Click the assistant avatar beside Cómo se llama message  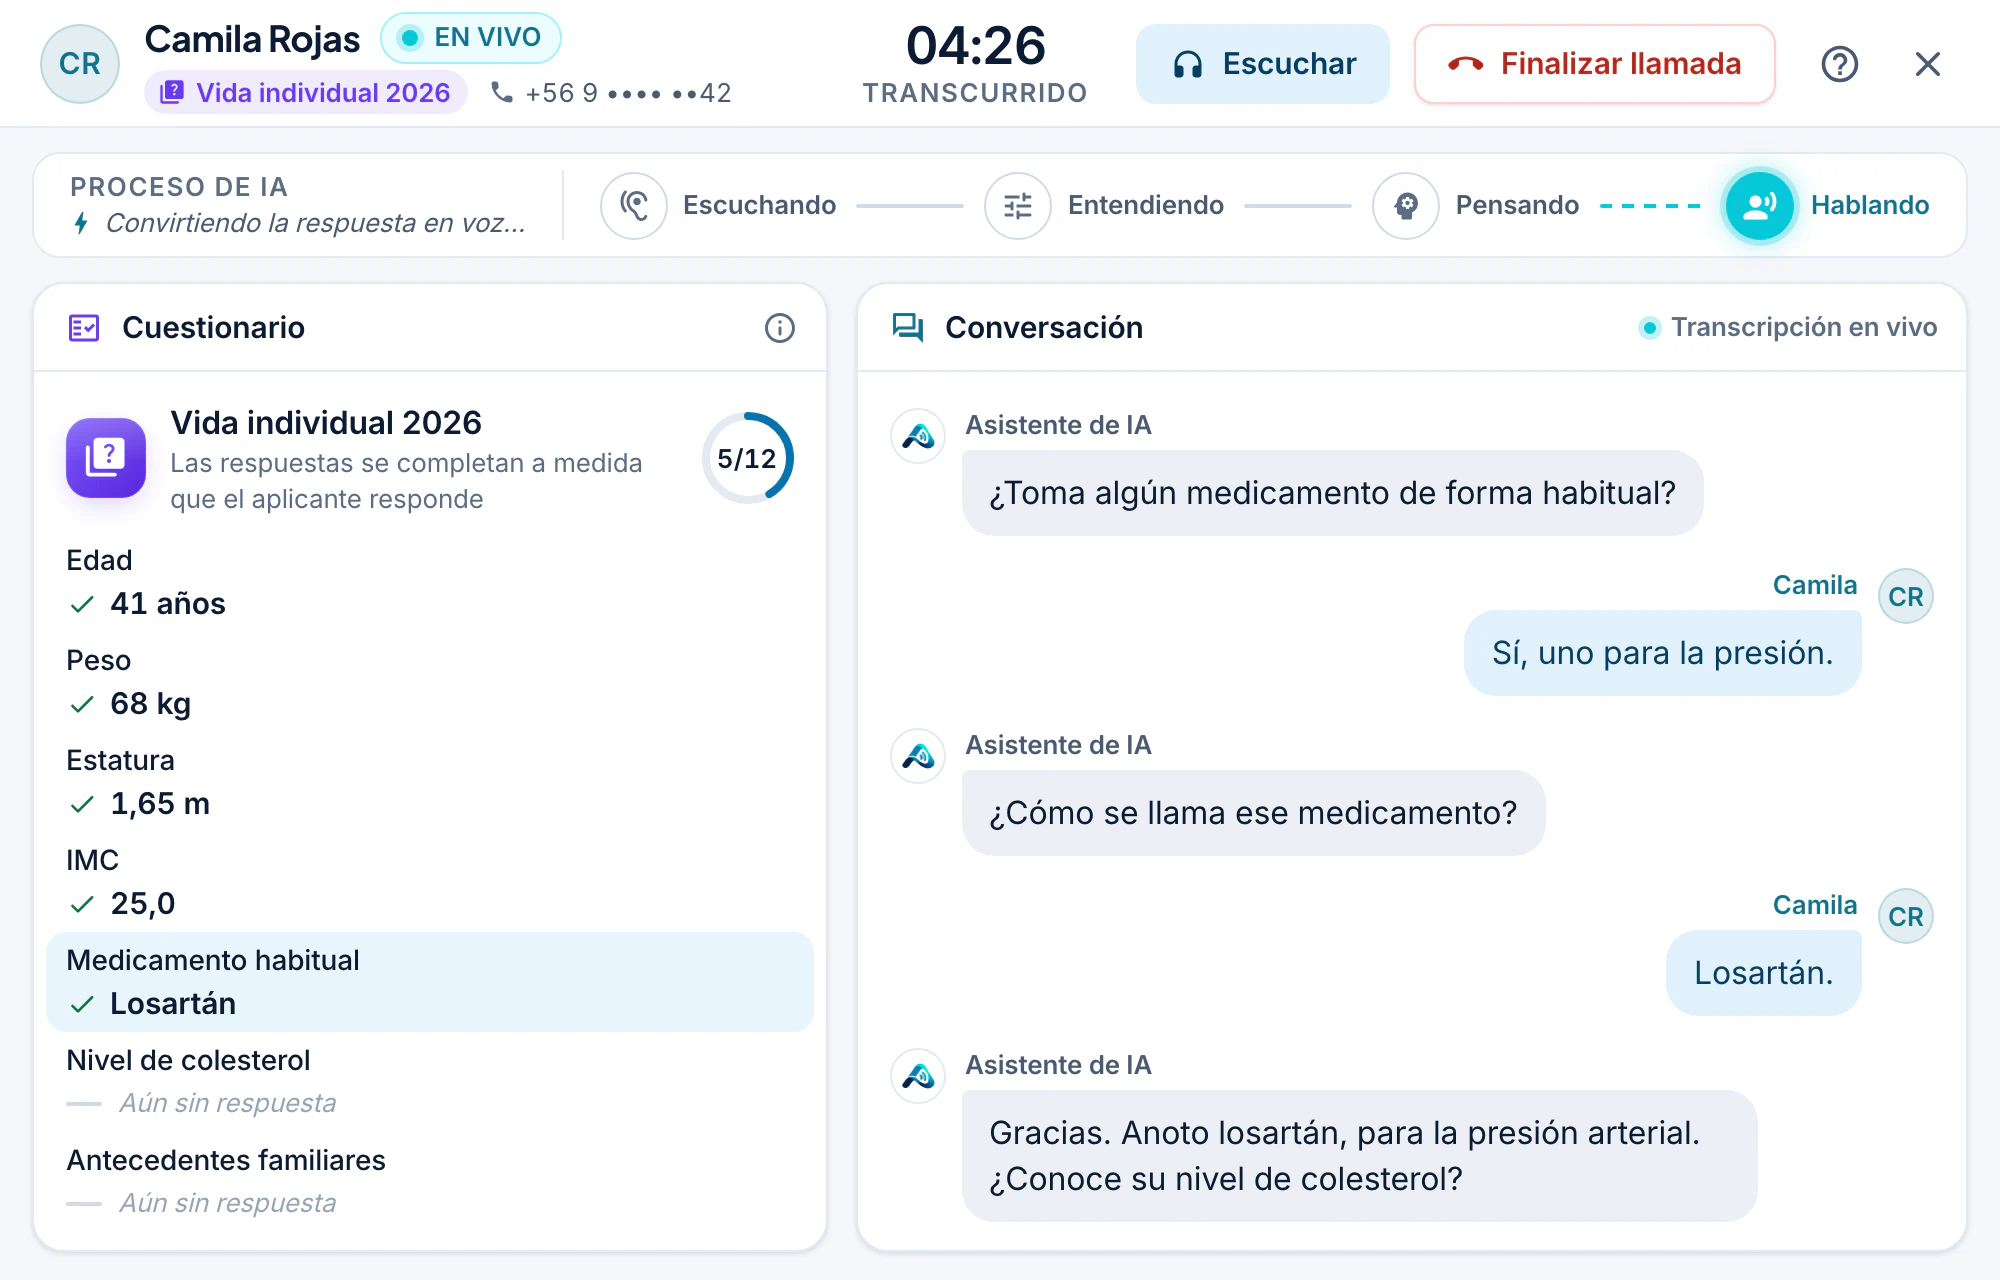[918, 756]
